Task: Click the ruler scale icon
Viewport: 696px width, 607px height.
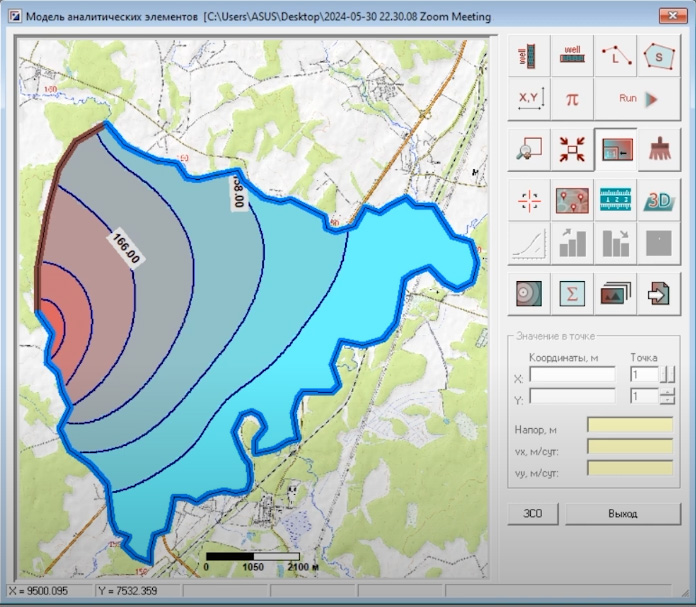Action: pos(615,200)
